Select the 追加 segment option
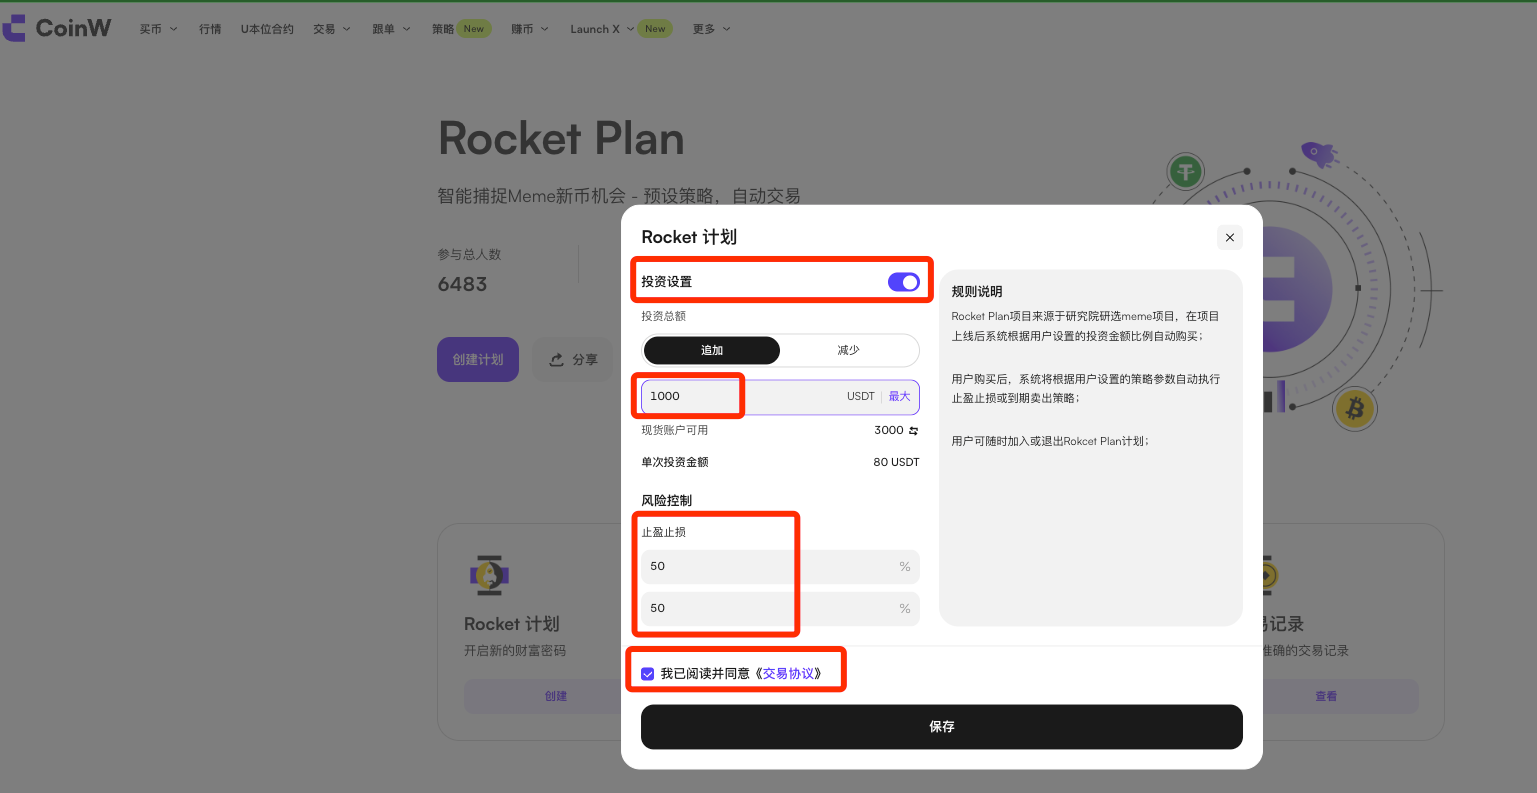Screen dimensions: 1537x793 pos(711,350)
